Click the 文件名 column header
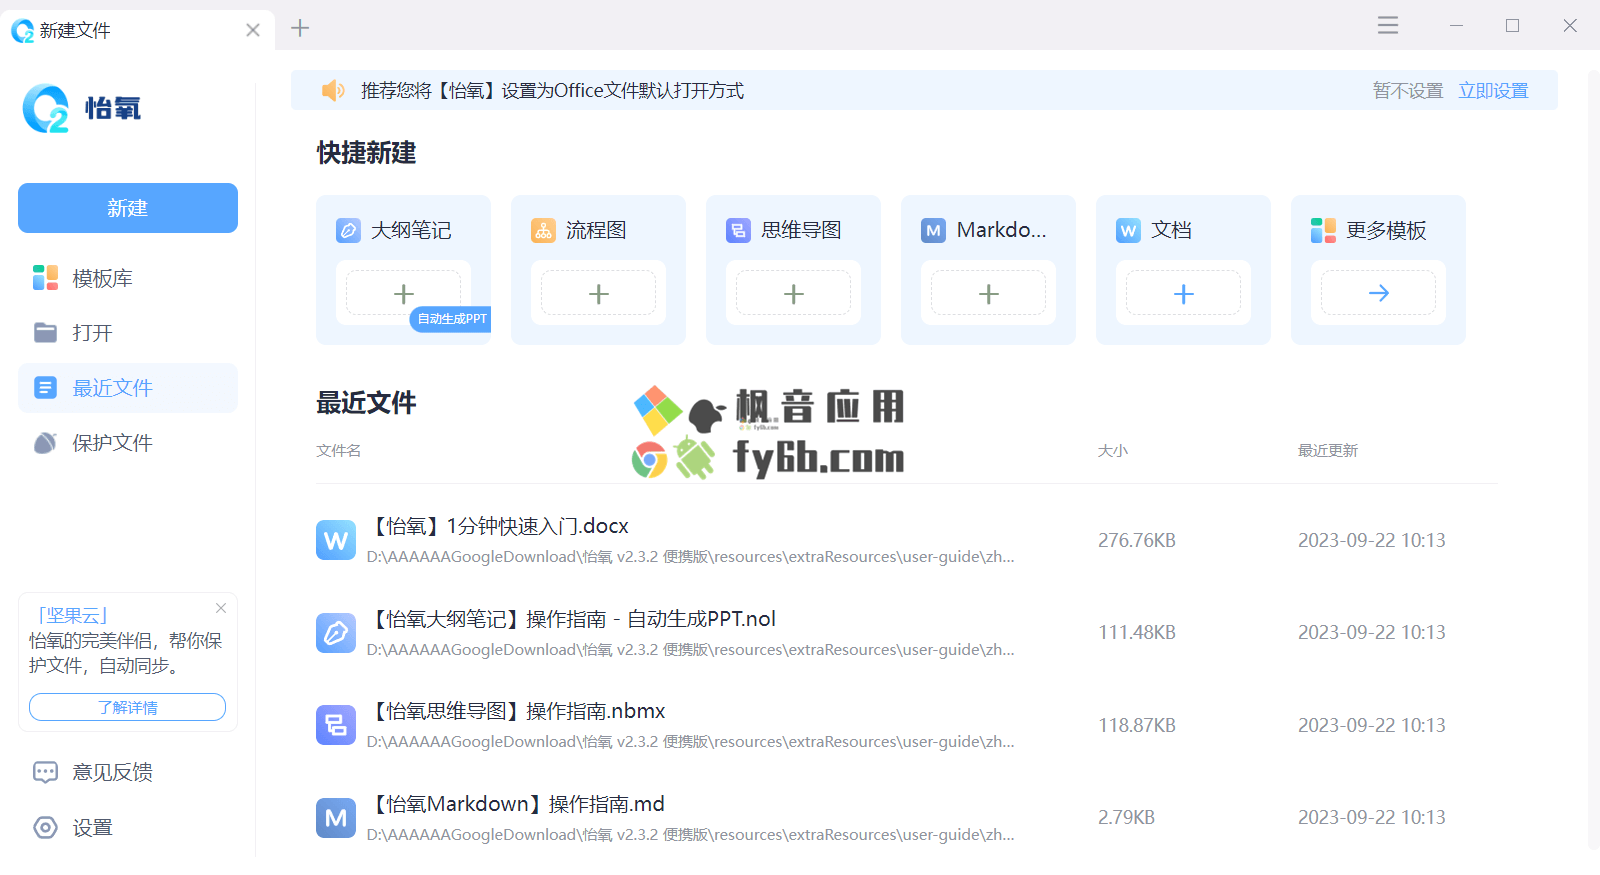Viewport: 1600px width, 875px height. coord(339,451)
